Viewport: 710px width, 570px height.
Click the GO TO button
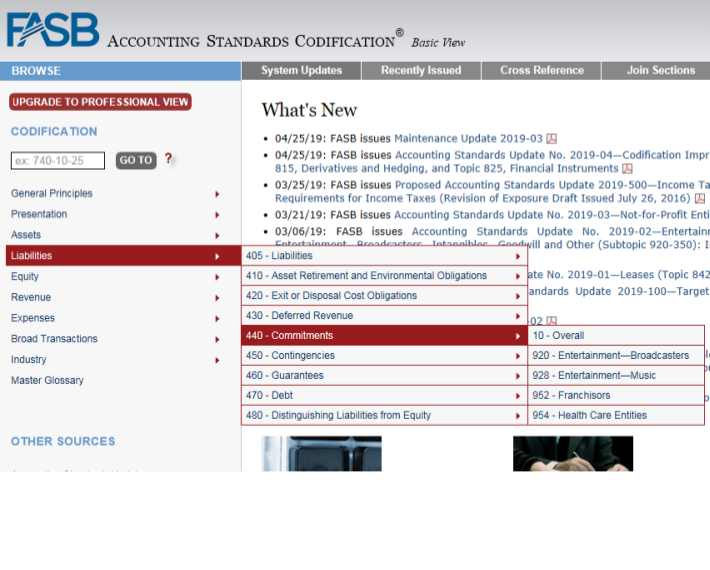point(136,160)
